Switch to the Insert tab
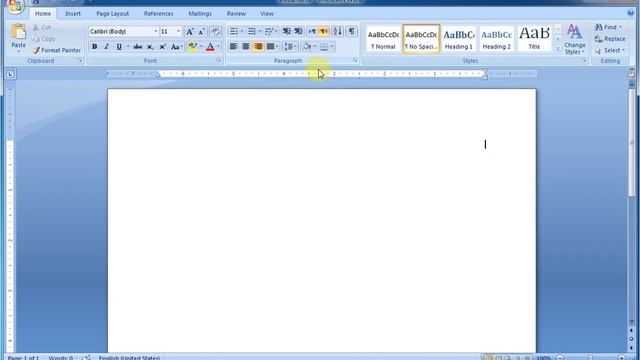Screen dimensions: 640x360 73,13
